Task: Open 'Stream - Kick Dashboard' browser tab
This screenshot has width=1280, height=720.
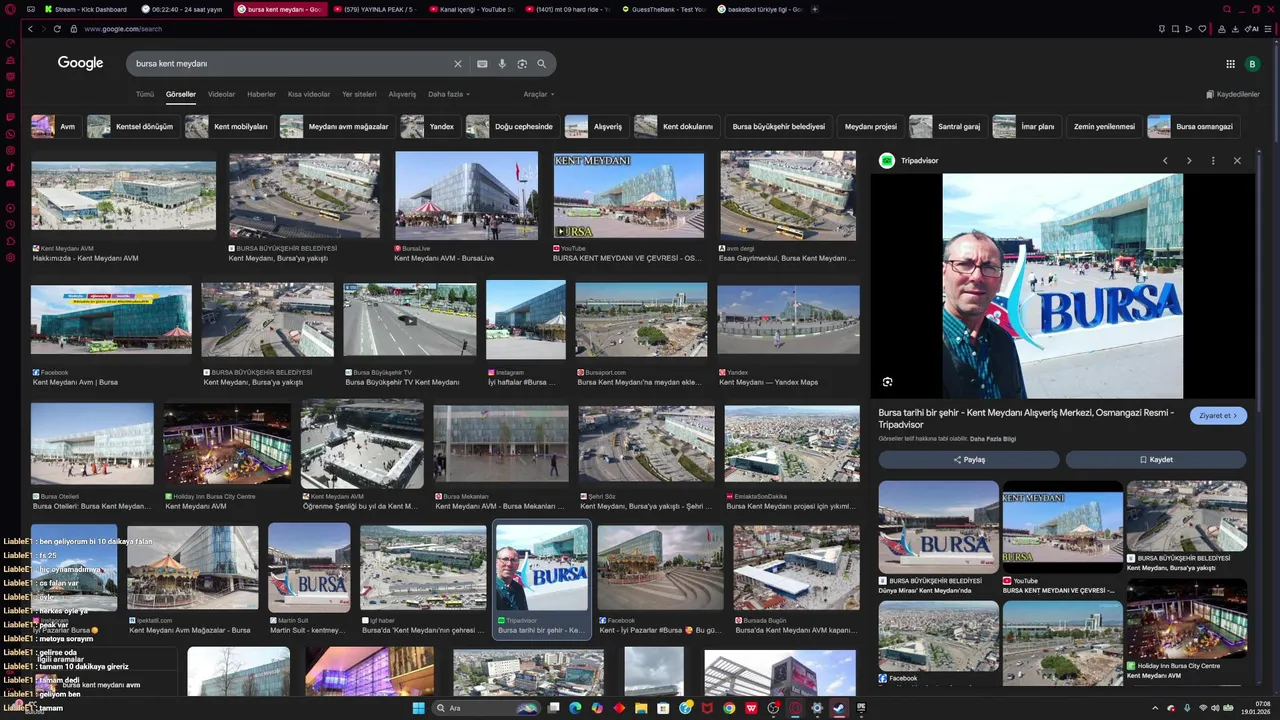Action: [x=84, y=9]
